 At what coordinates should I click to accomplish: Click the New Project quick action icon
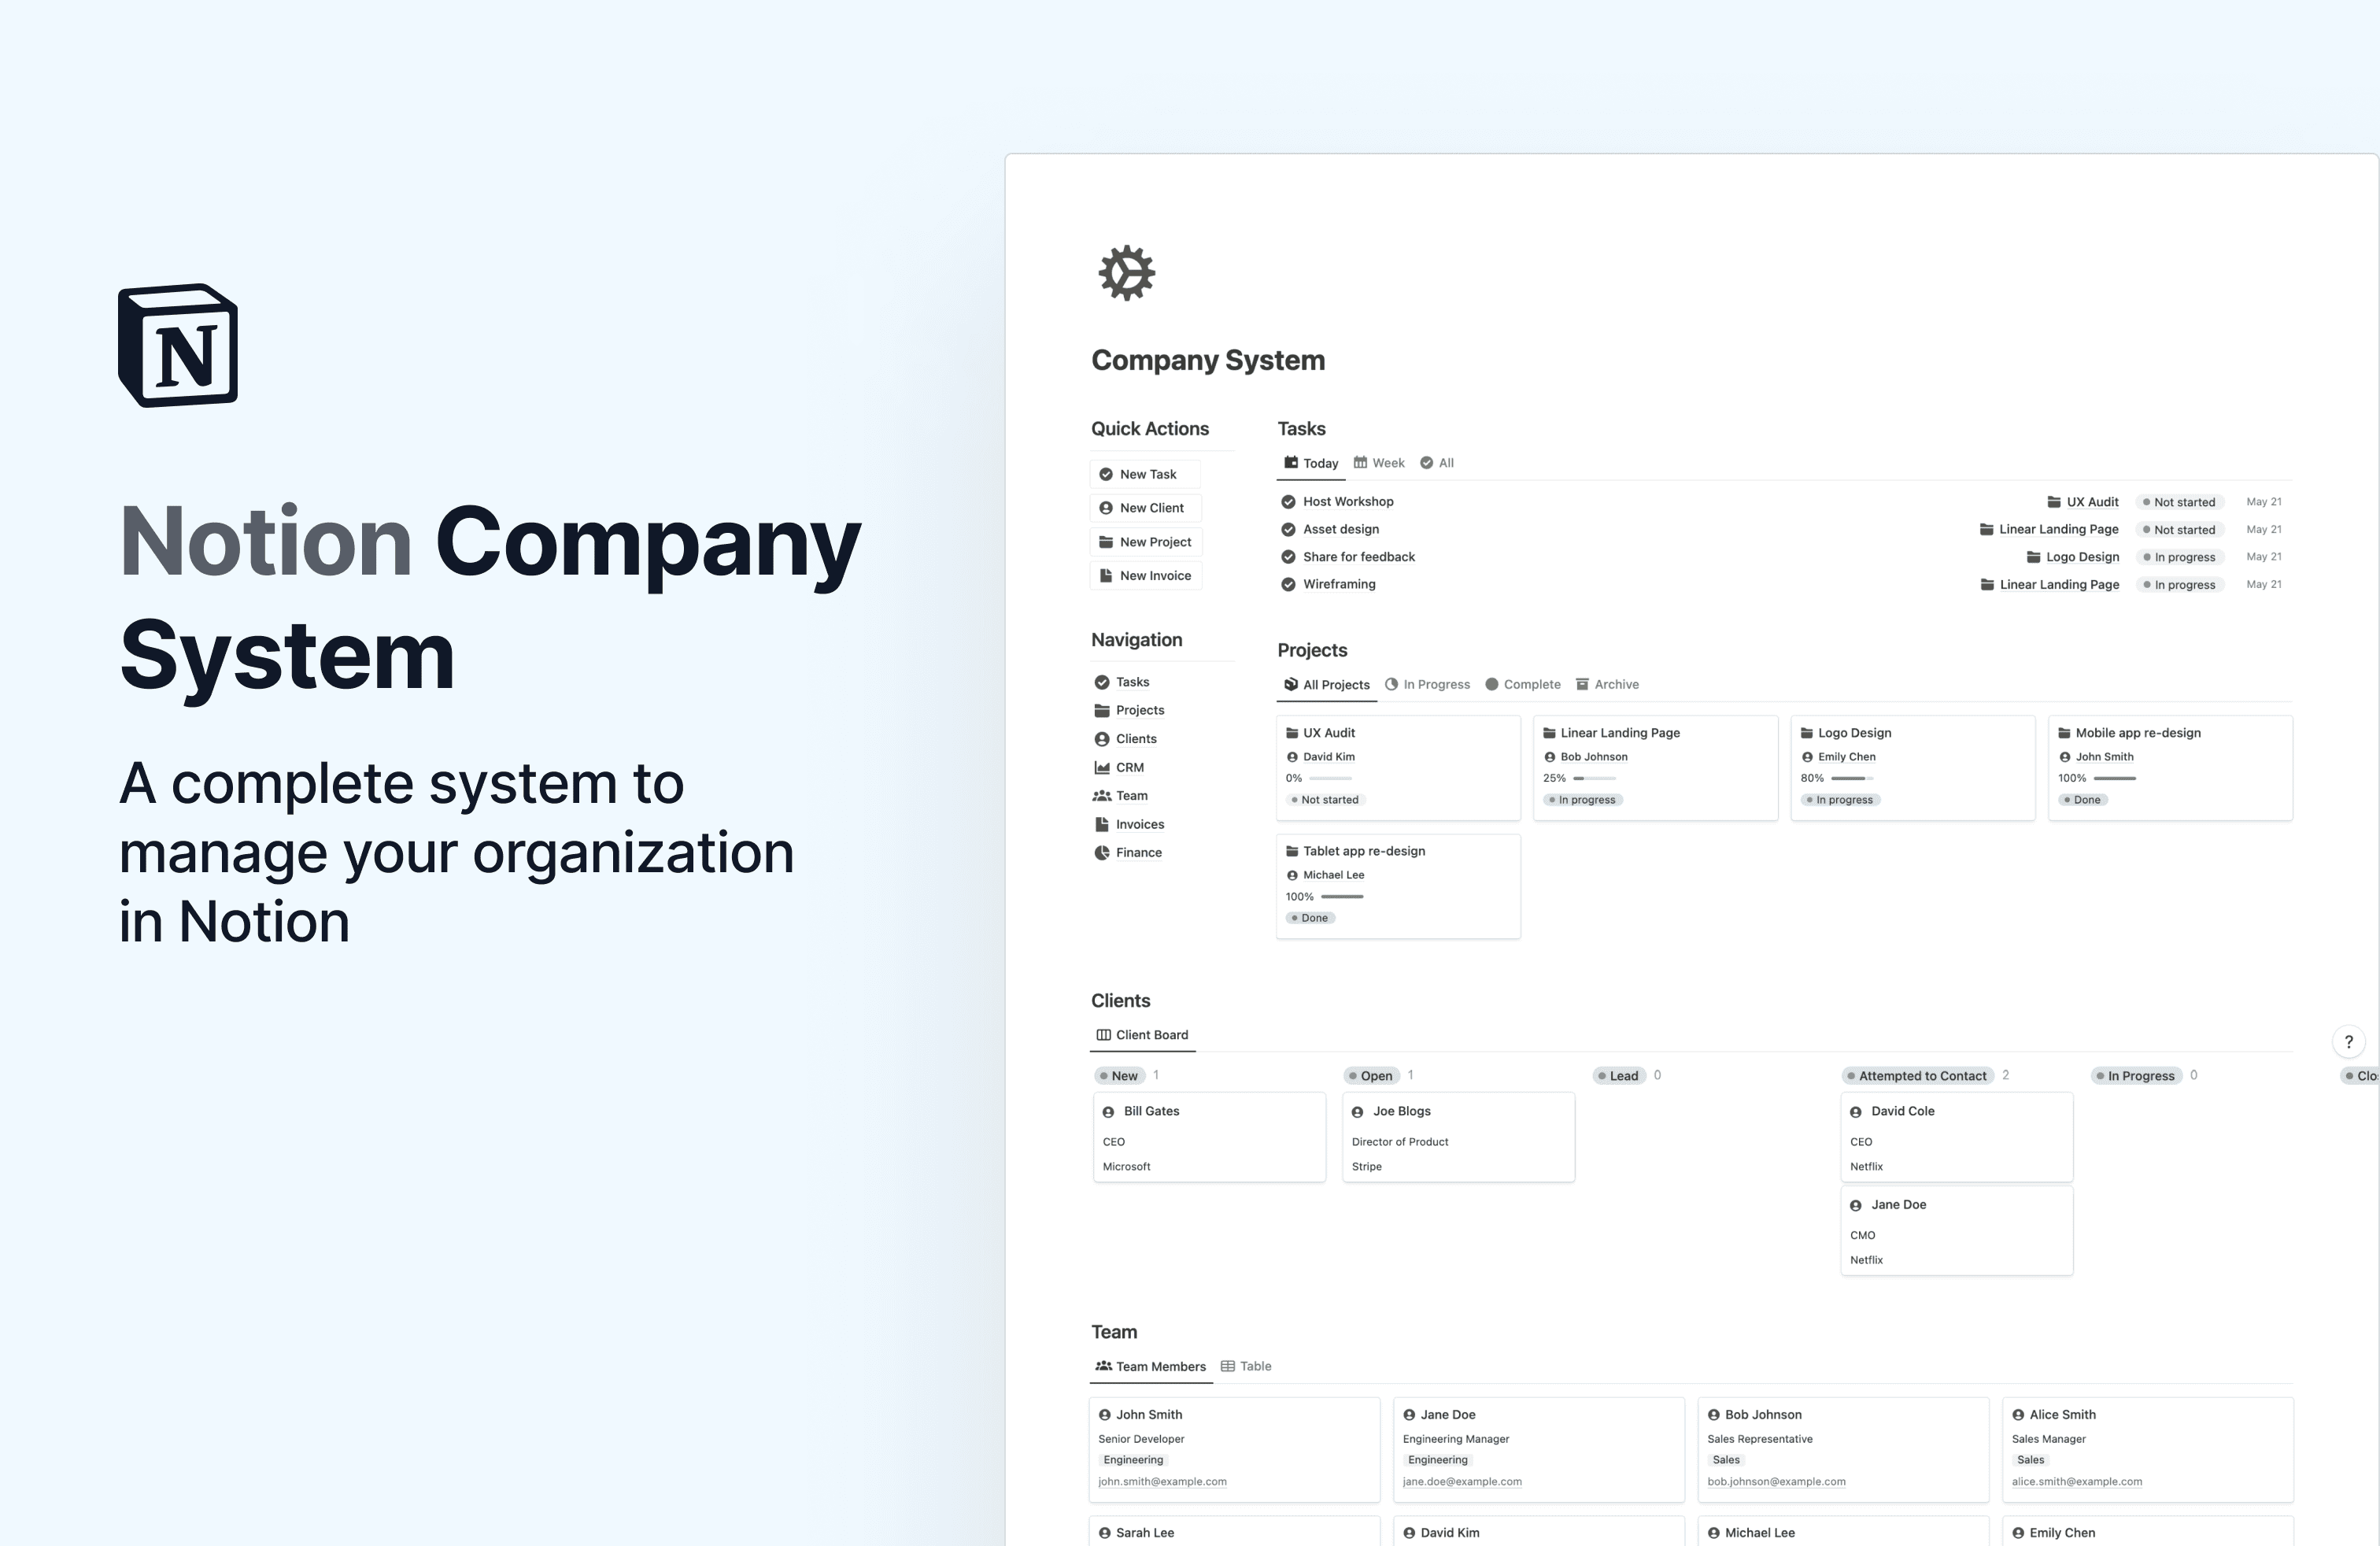point(1107,542)
